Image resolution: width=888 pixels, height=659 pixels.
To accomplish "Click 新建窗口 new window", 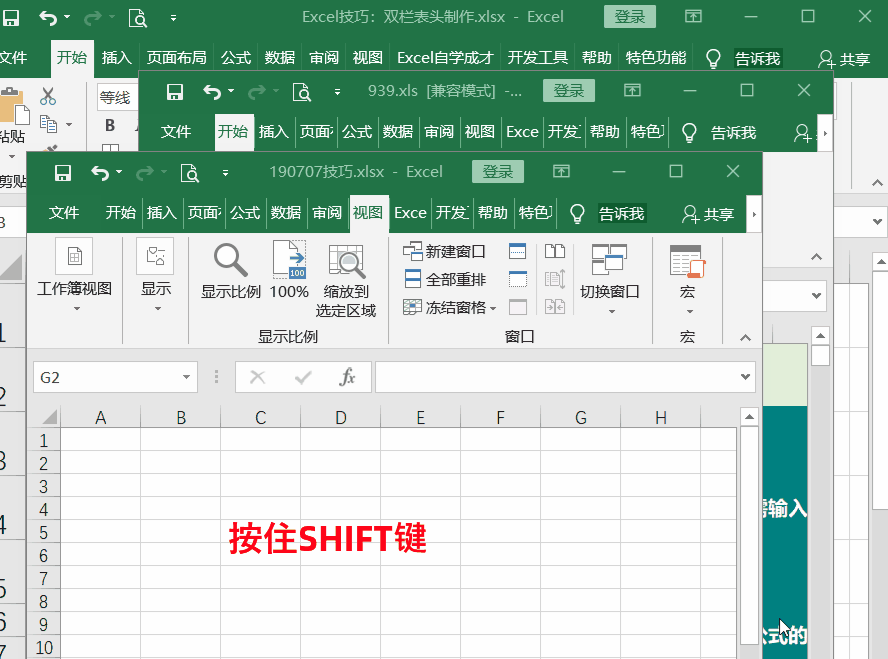I will pyautogui.click(x=444, y=251).
